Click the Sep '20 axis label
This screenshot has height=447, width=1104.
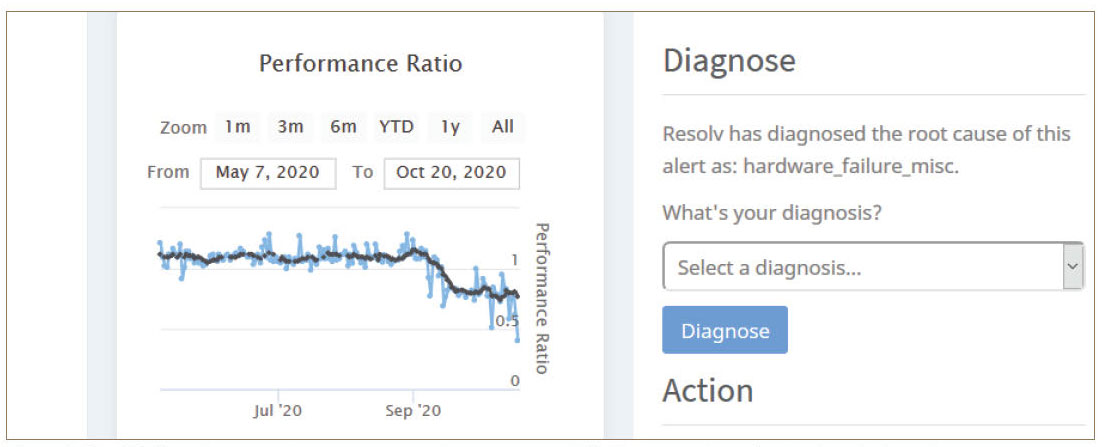pyautogui.click(x=413, y=410)
